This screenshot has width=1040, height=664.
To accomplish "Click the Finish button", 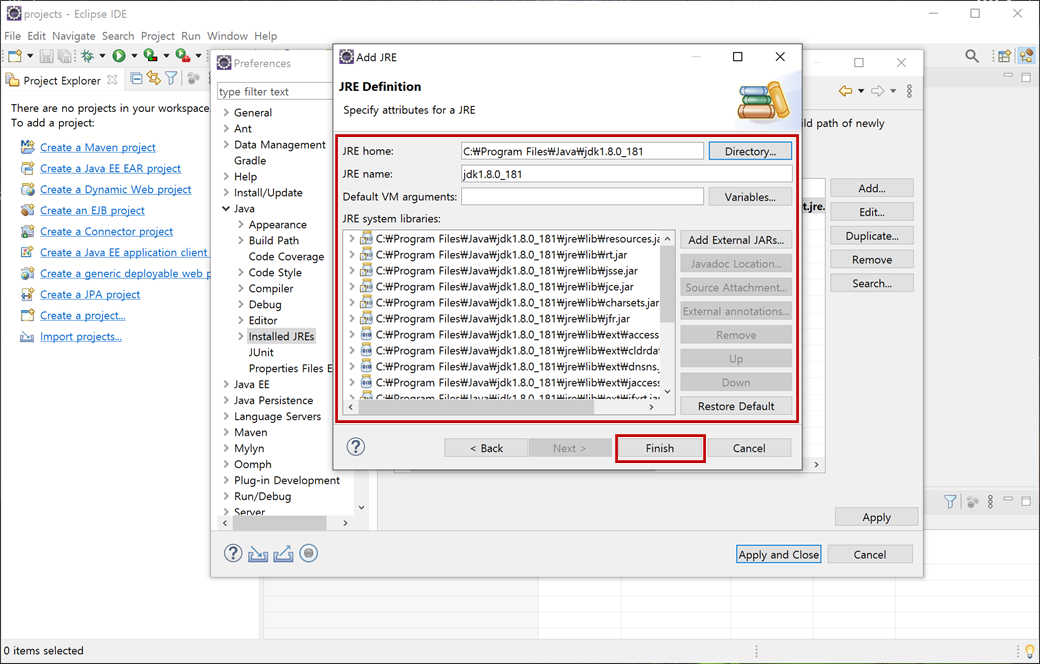I will tap(660, 448).
